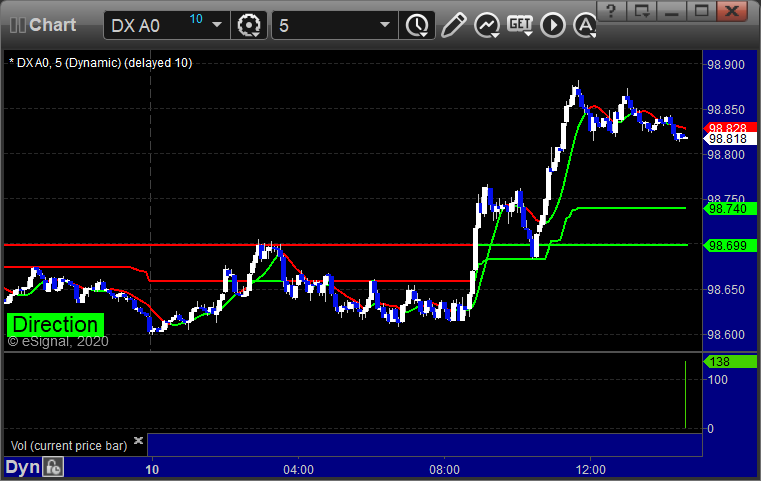Click the Vol (current price bar) label
Image resolution: width=761 pixels, height=481 pixels.
[x=69, y=446]
